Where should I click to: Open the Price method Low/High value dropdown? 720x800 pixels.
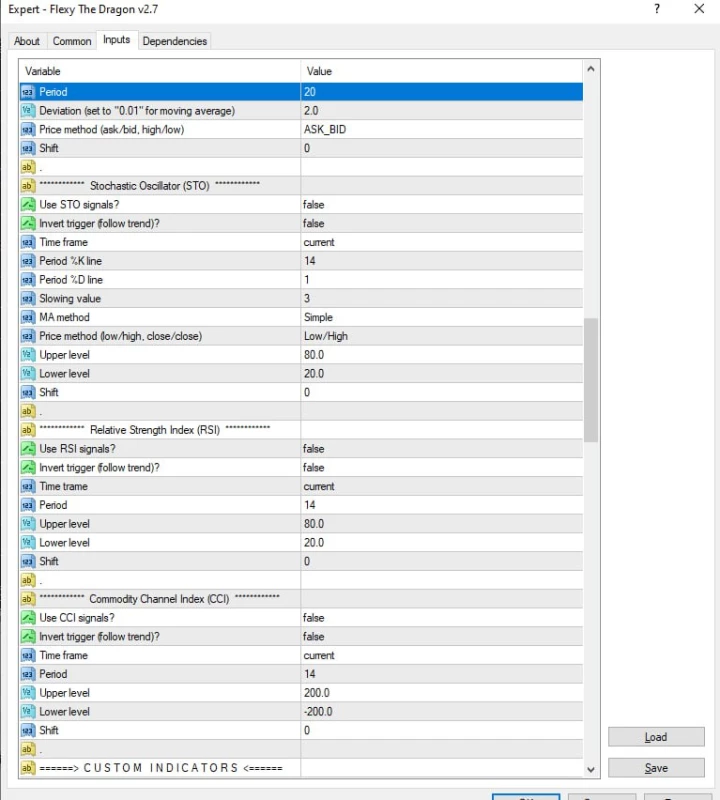(x=440, y=337)
